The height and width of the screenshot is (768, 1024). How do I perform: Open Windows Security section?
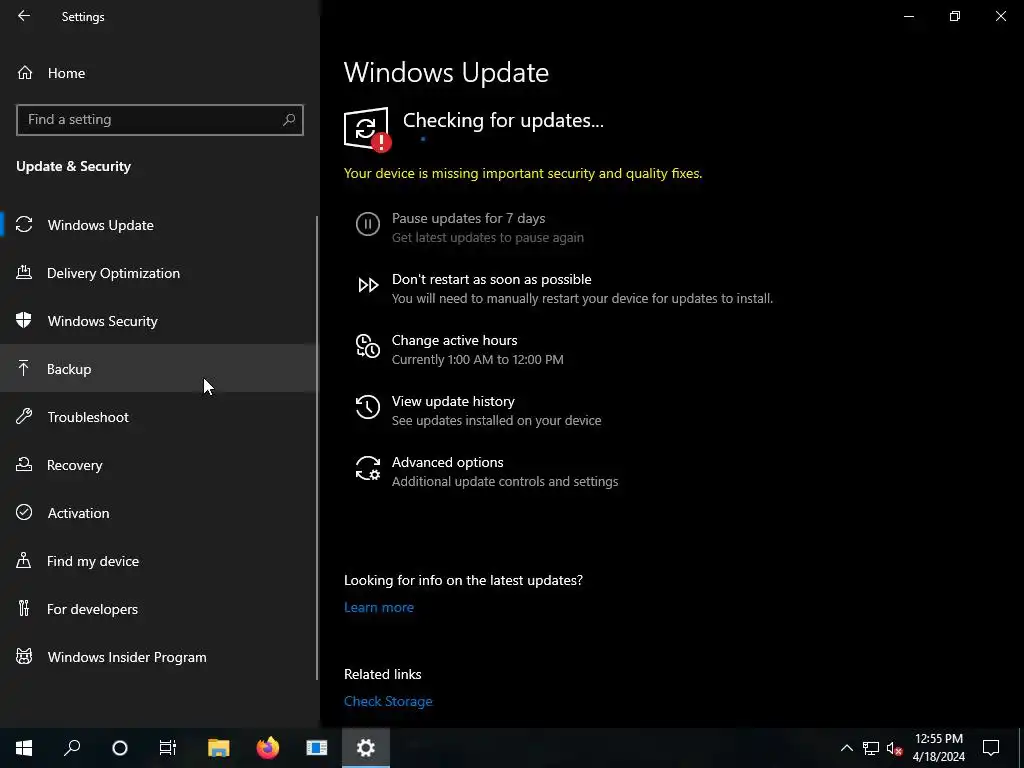click(159, 321)
